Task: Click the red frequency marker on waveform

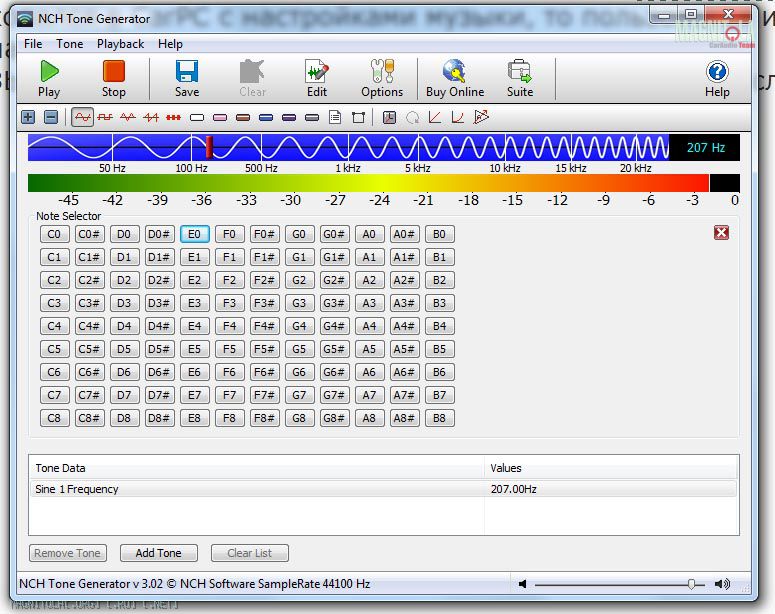Action: 209,147
